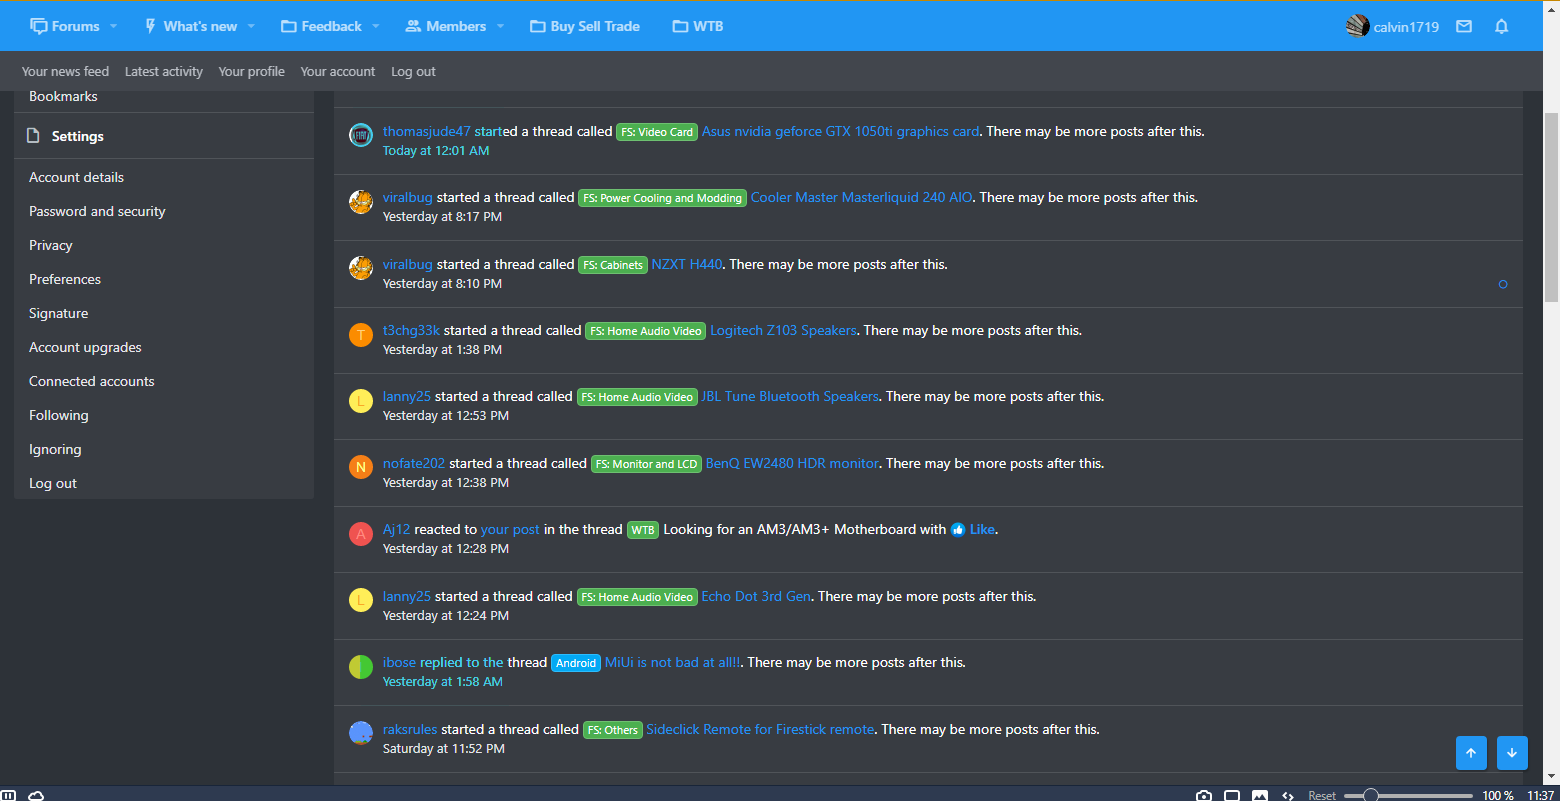The image size is (1560, 801).
Task: Click the page actions code icon
Action: (x=1288, y=796)
